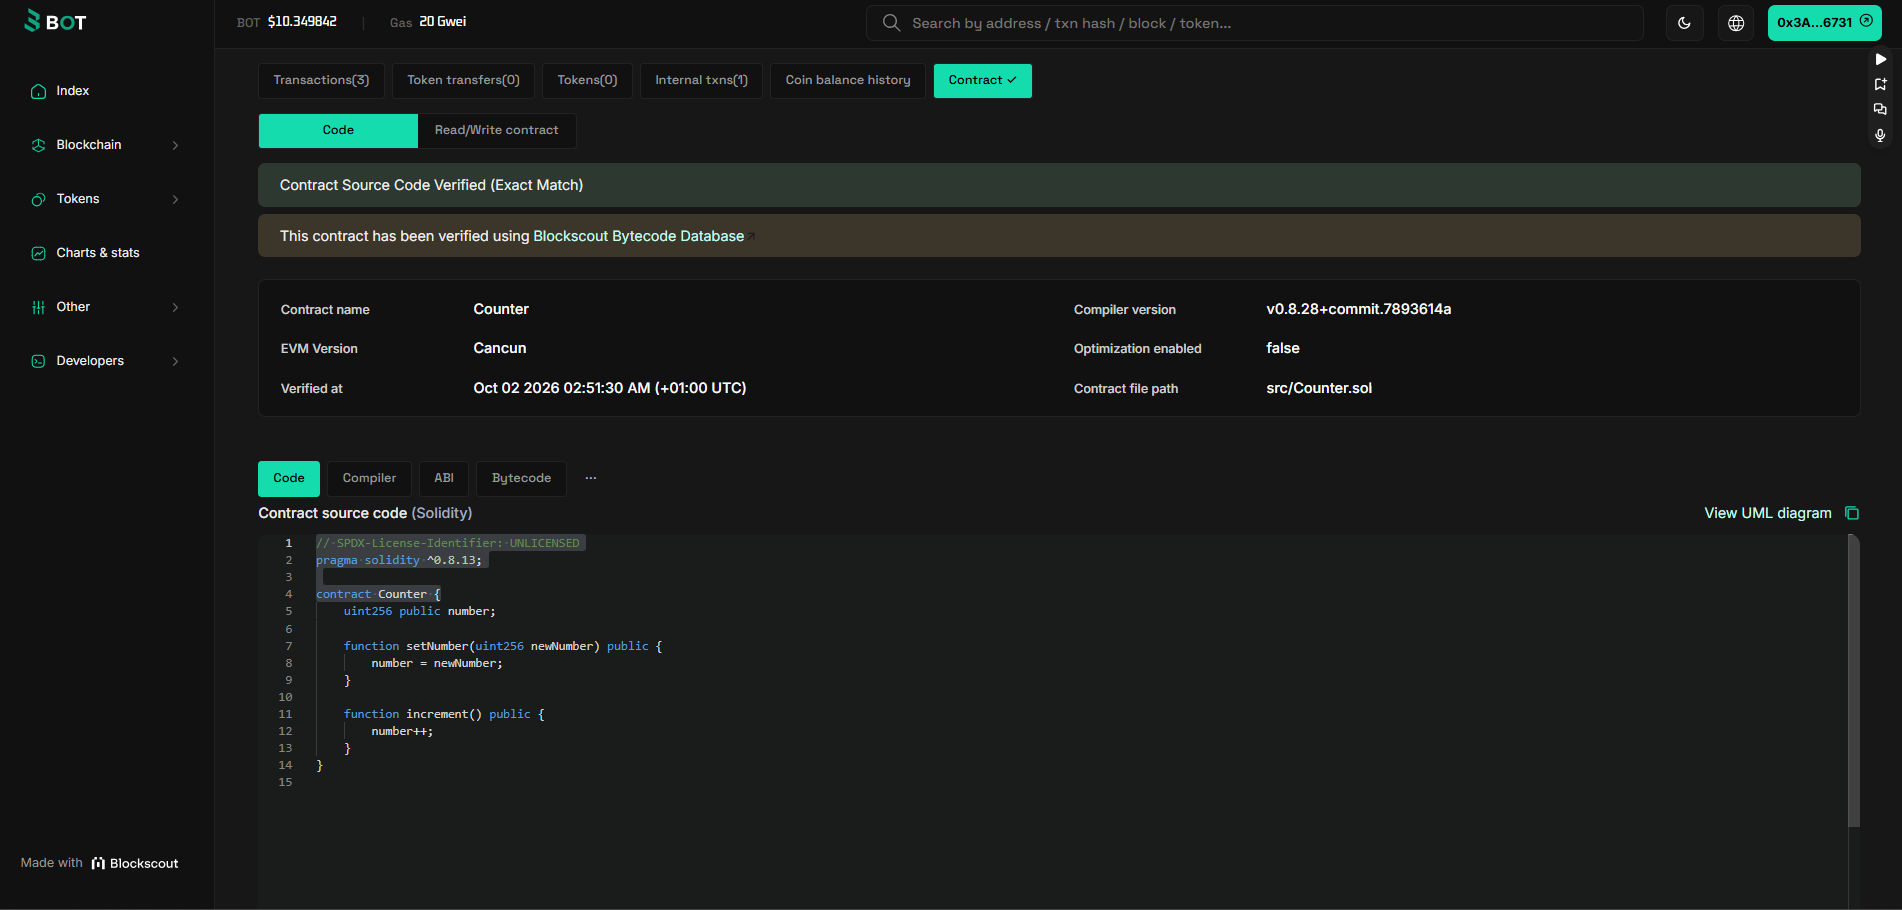
Task: Click the pragma solidity code line
Action: click(x=399, y=560)
